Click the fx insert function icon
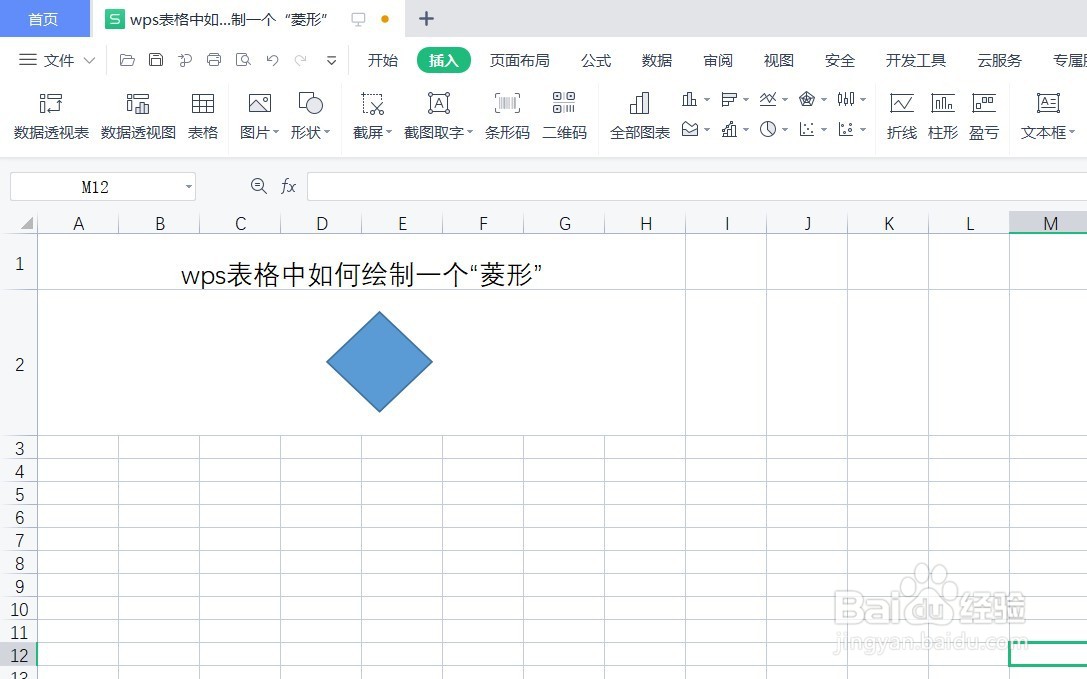This screenshot has height=679, width=1087. [288, 186]
